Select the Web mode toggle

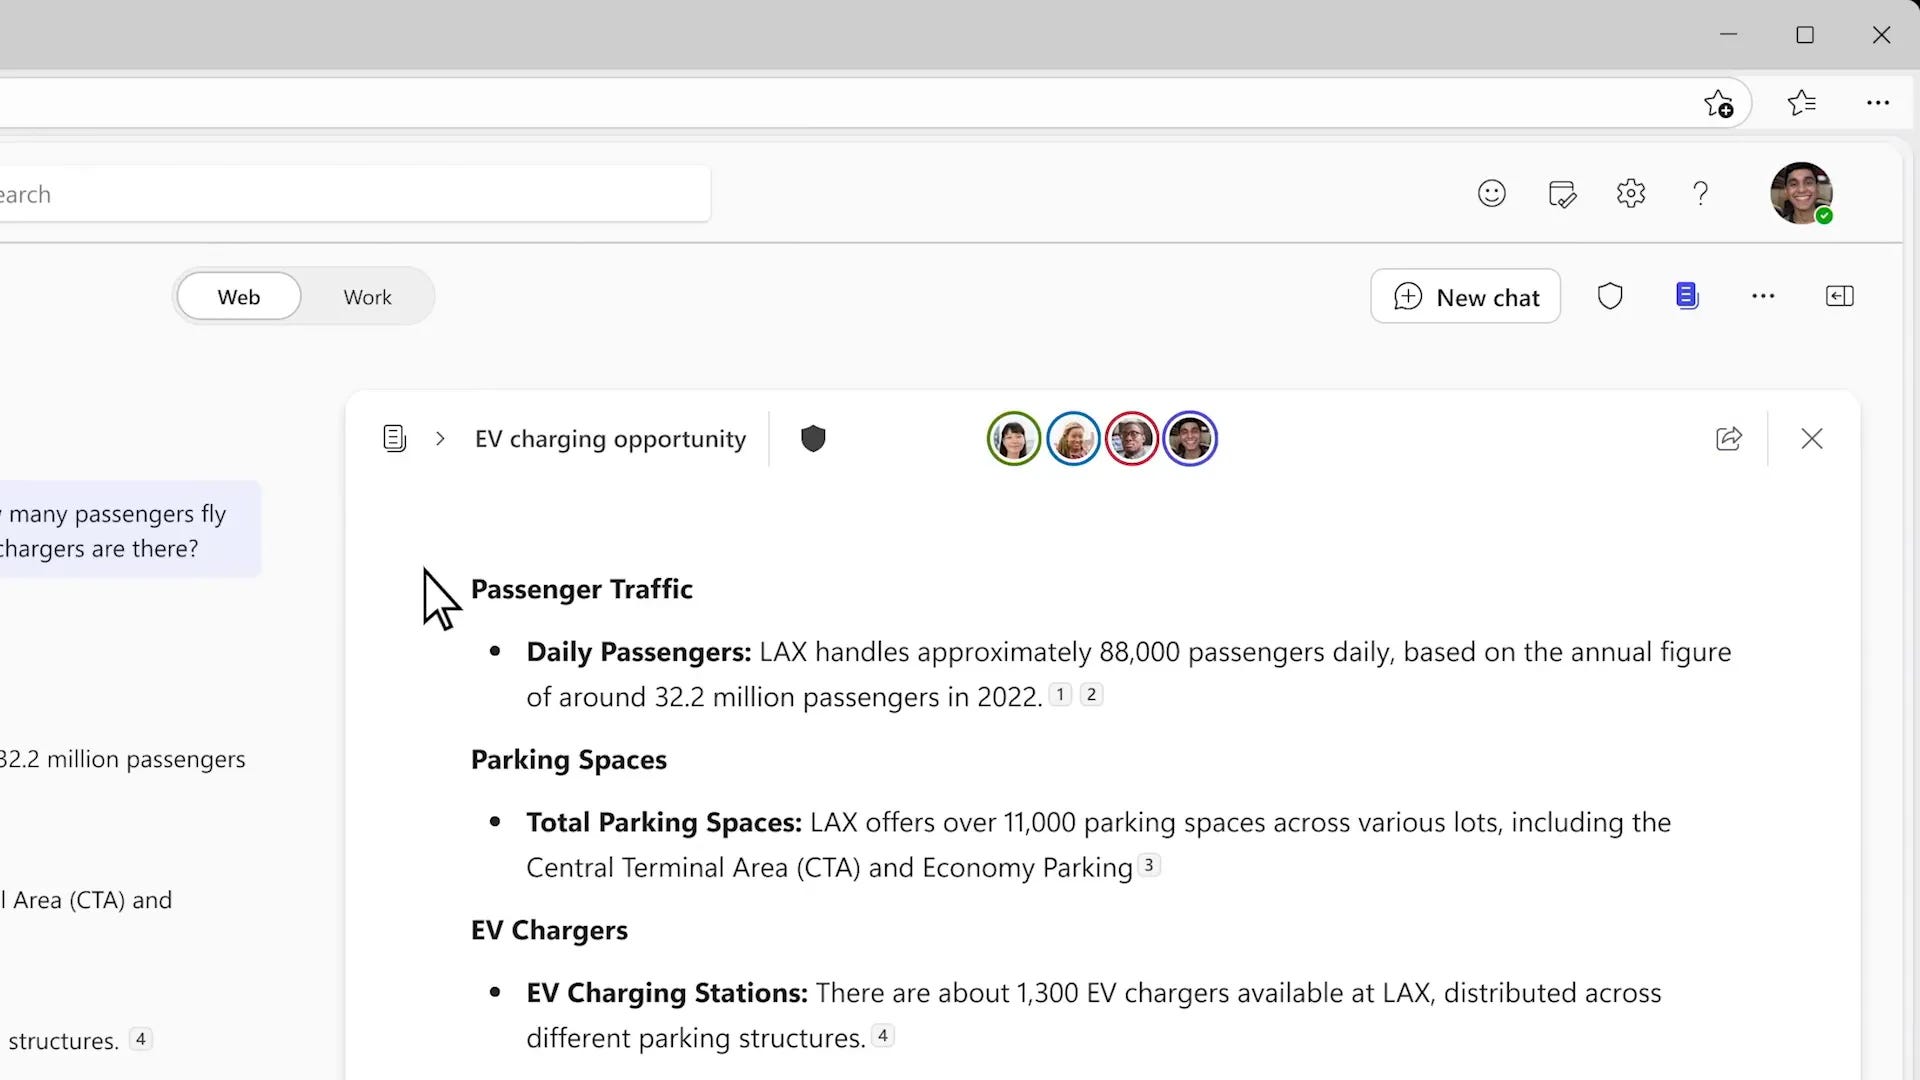[238, 296]
